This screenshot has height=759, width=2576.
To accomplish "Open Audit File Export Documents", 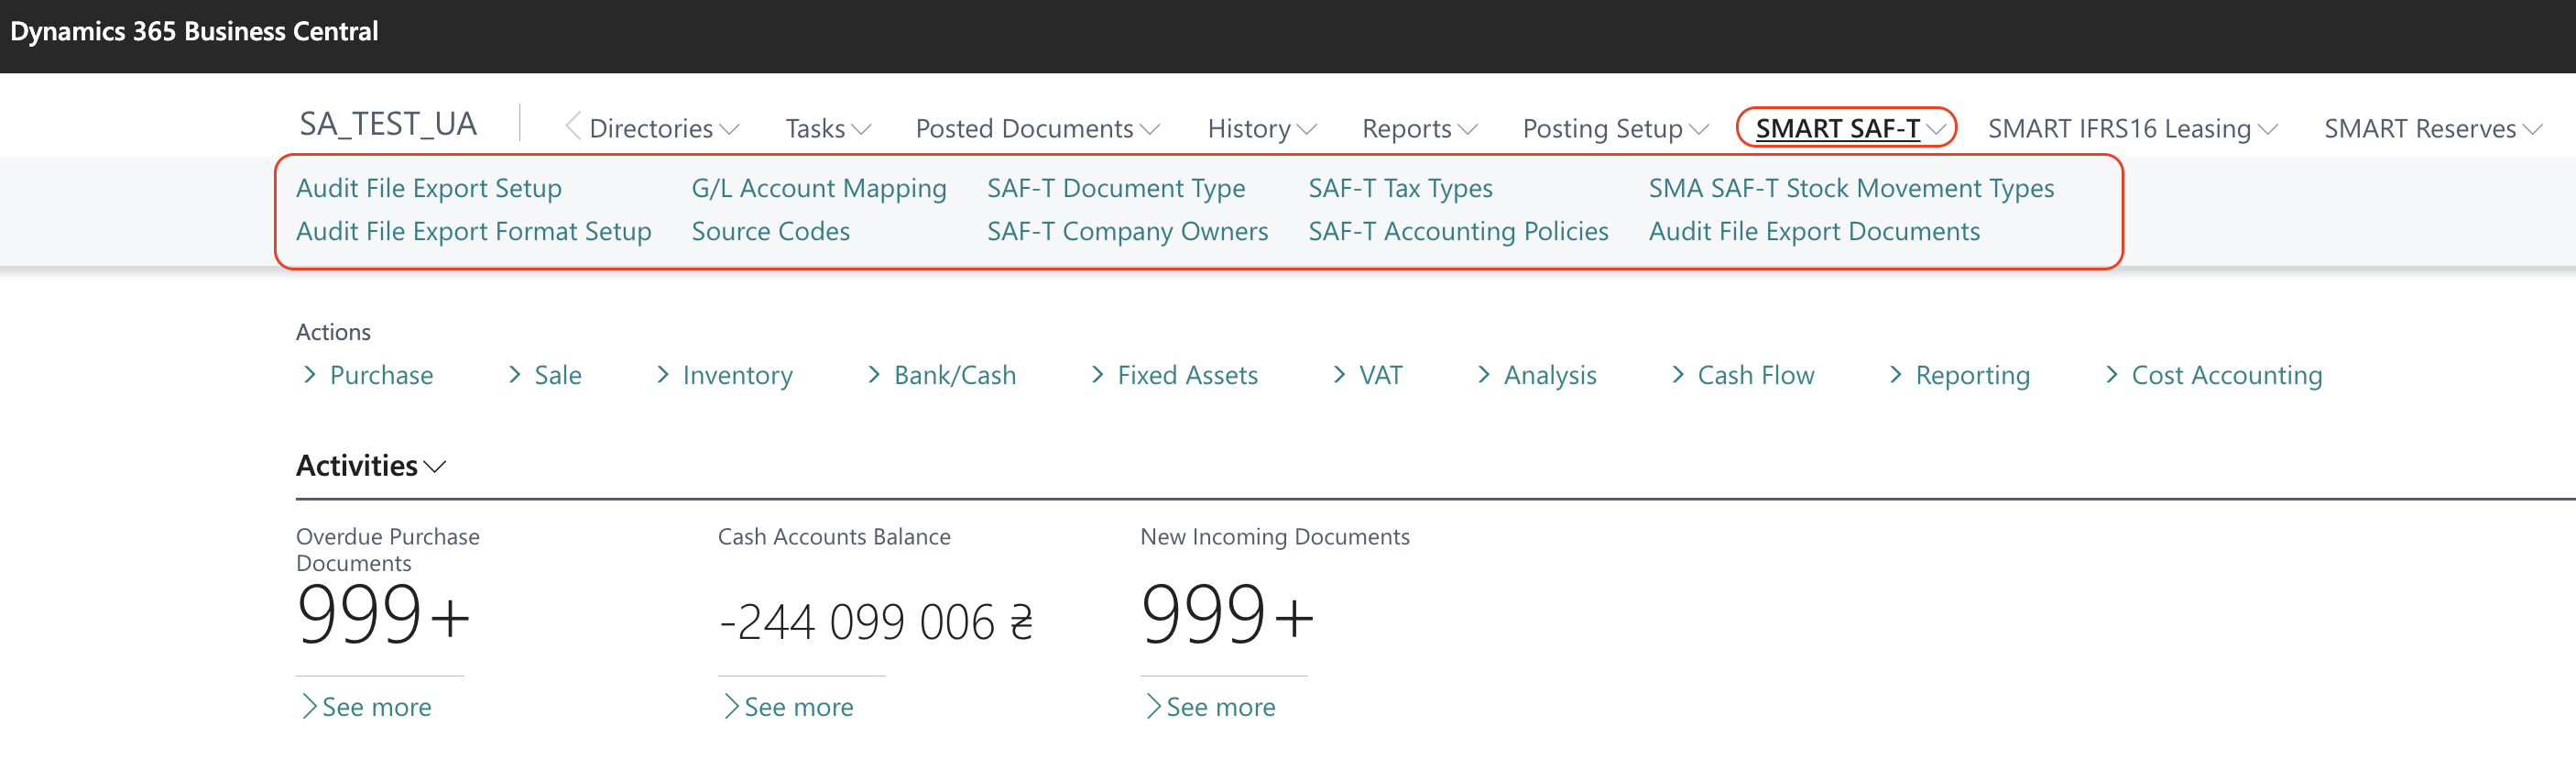I will tap(1814, 231).
